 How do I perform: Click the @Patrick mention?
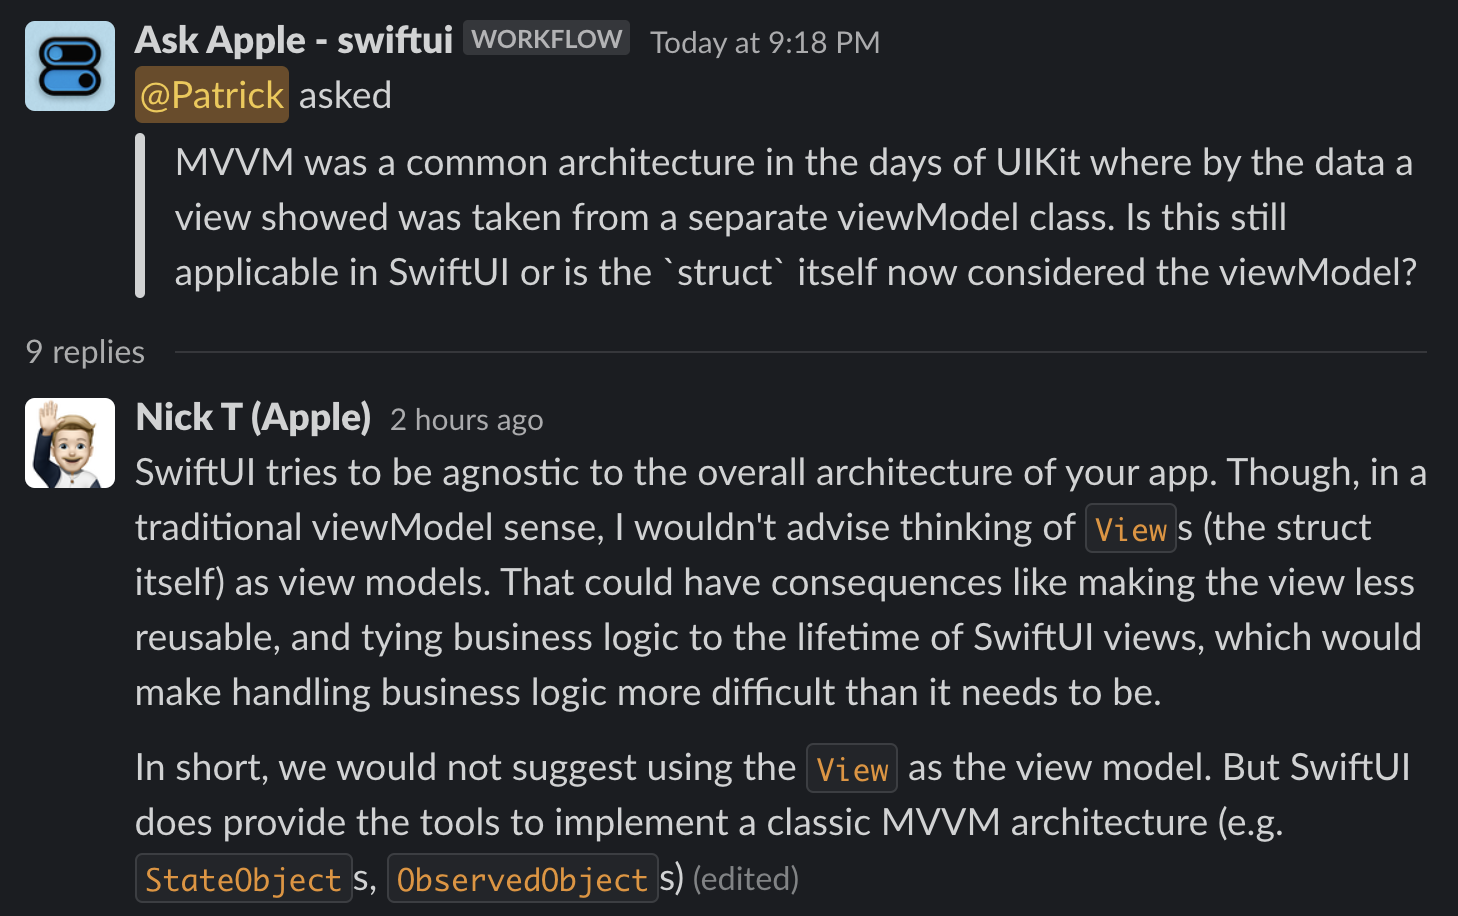pos(212,95)
